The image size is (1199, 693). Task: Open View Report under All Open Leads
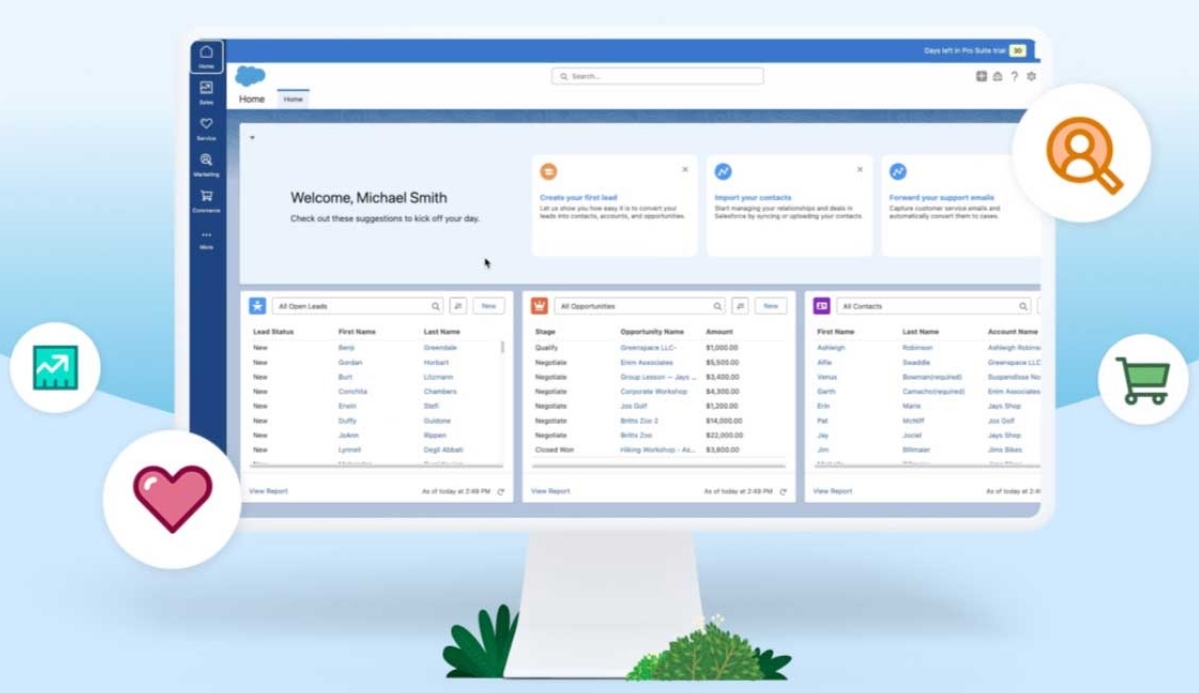[266, 491]
